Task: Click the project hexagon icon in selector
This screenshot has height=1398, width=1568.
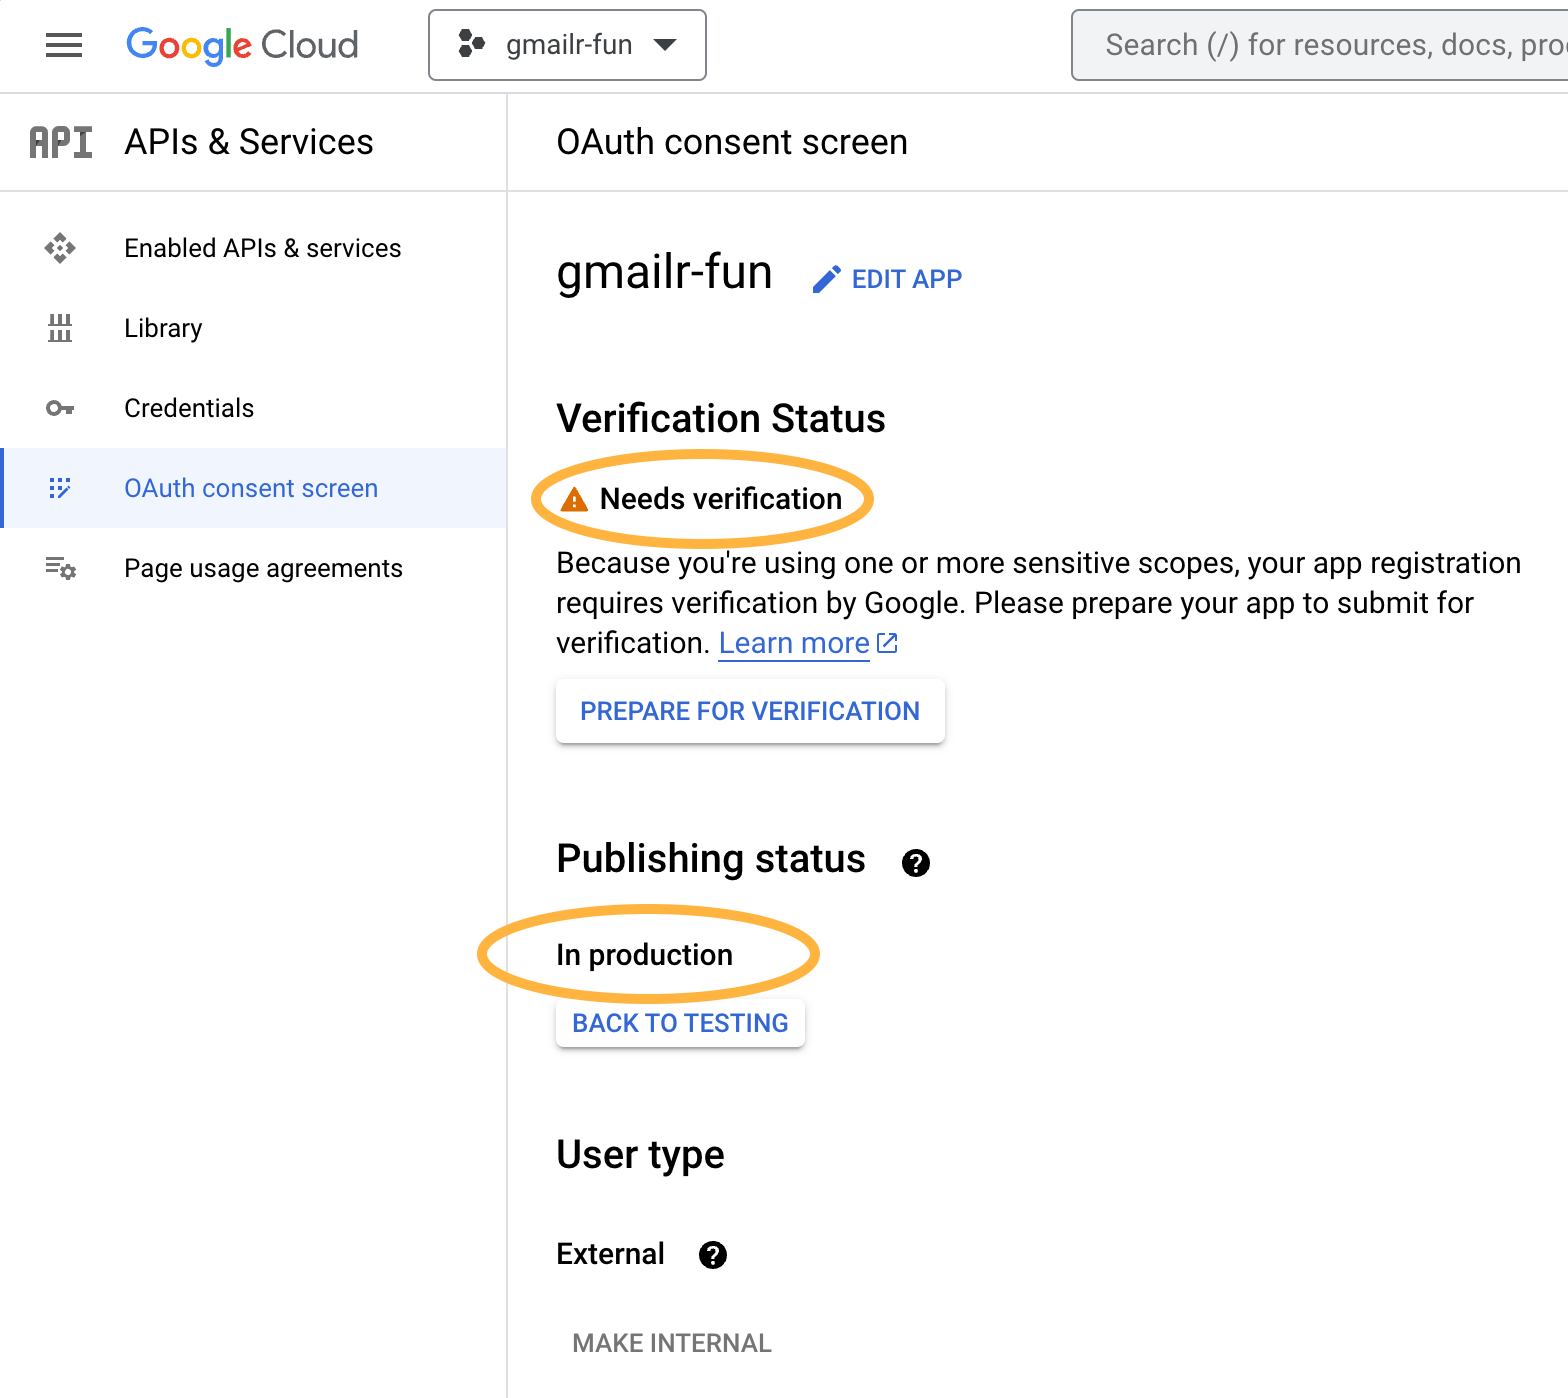Action: (471, 44)
